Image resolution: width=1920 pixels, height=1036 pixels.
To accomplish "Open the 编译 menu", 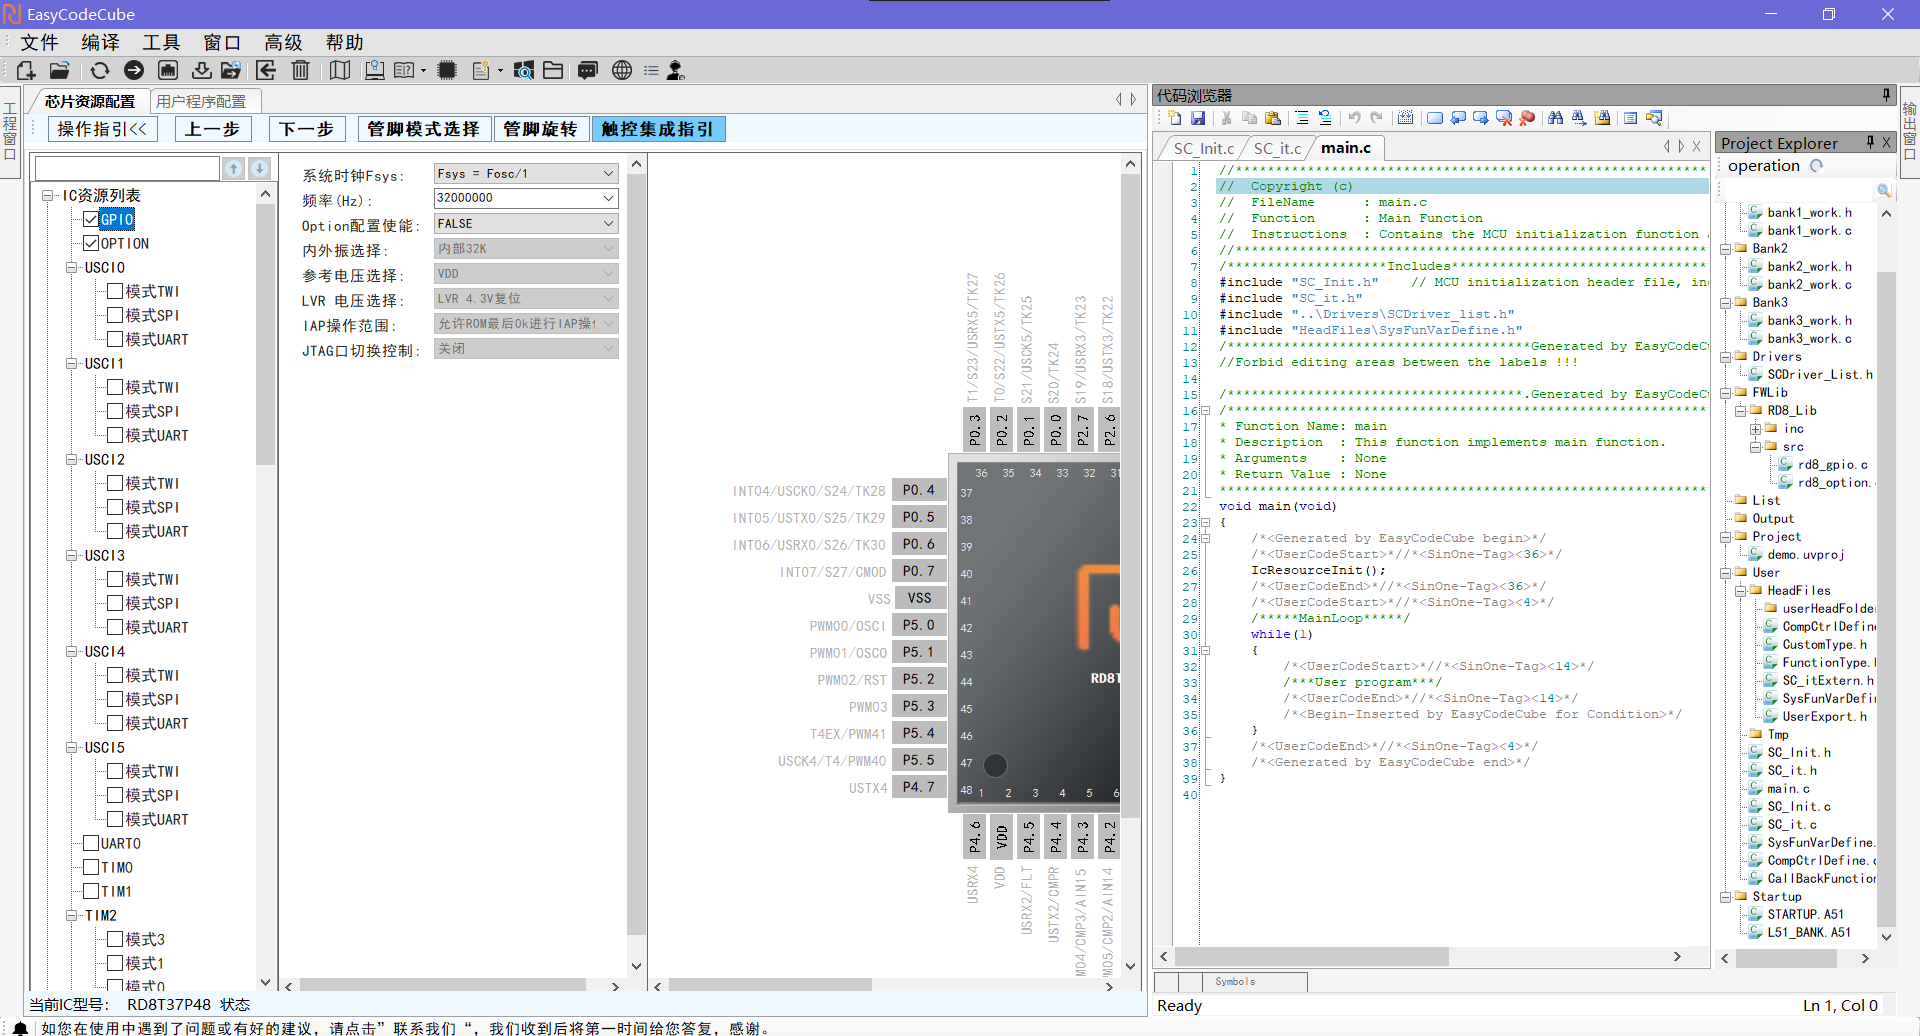I will point(100,42).
